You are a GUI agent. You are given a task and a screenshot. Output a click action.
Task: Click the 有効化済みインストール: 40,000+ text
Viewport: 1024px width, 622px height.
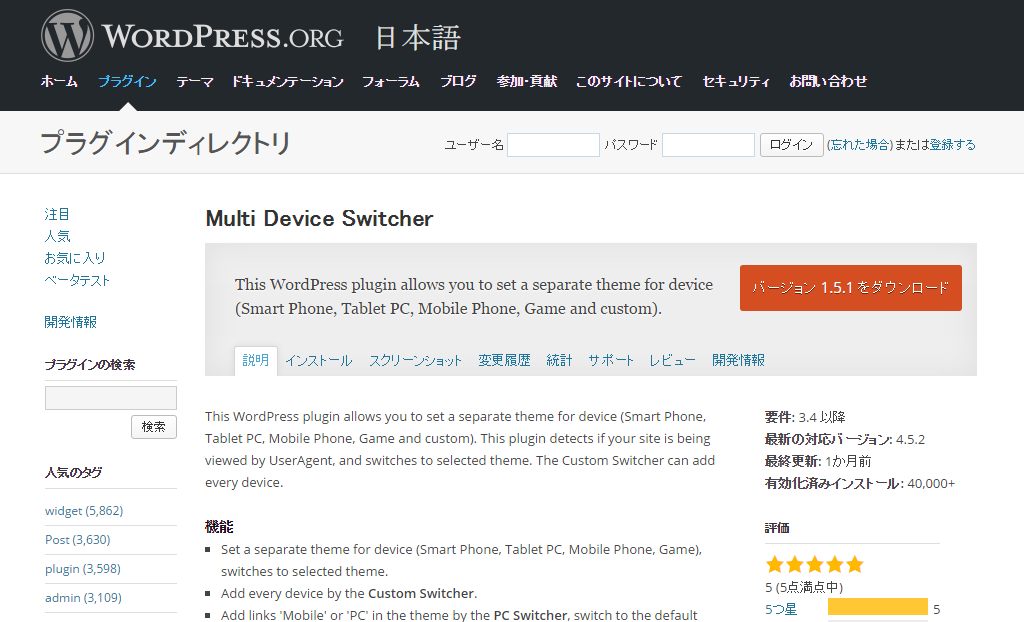point(859,483)
